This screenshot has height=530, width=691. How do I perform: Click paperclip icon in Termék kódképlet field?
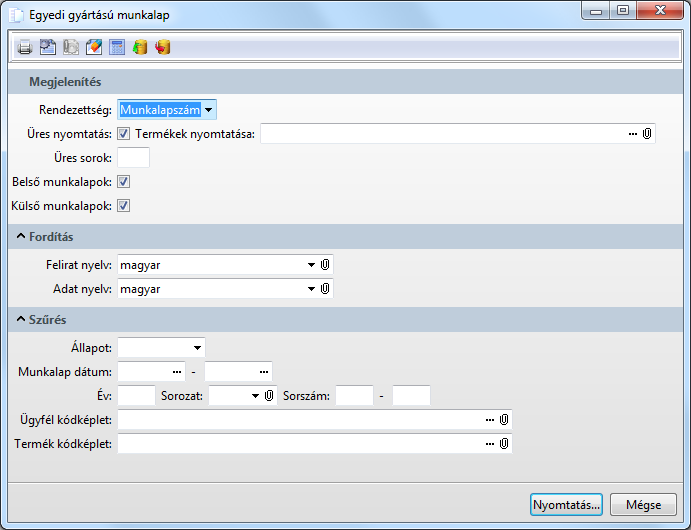click(x=504, y=443)
